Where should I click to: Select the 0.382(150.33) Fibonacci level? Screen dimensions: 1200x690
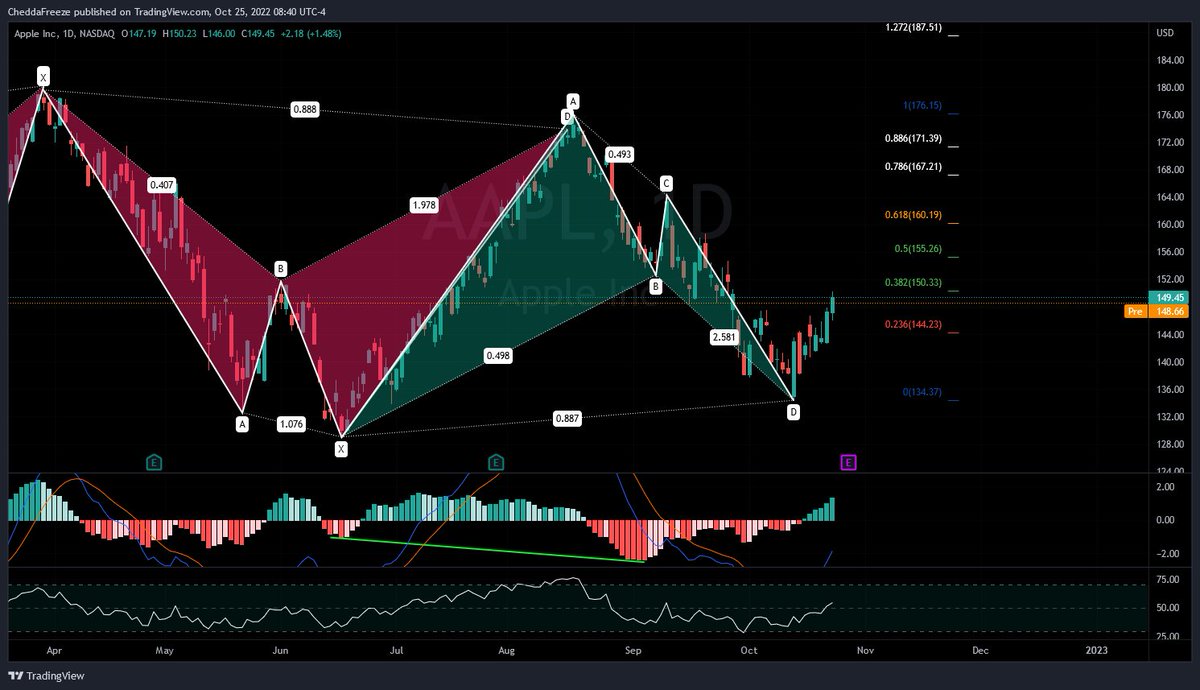[914, 283]
